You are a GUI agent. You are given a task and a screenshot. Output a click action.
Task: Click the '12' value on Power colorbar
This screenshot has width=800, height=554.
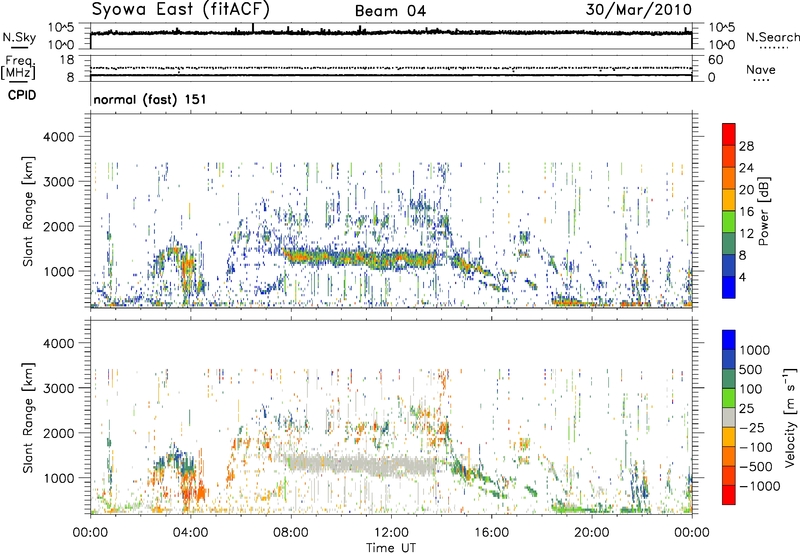(746, 234)
